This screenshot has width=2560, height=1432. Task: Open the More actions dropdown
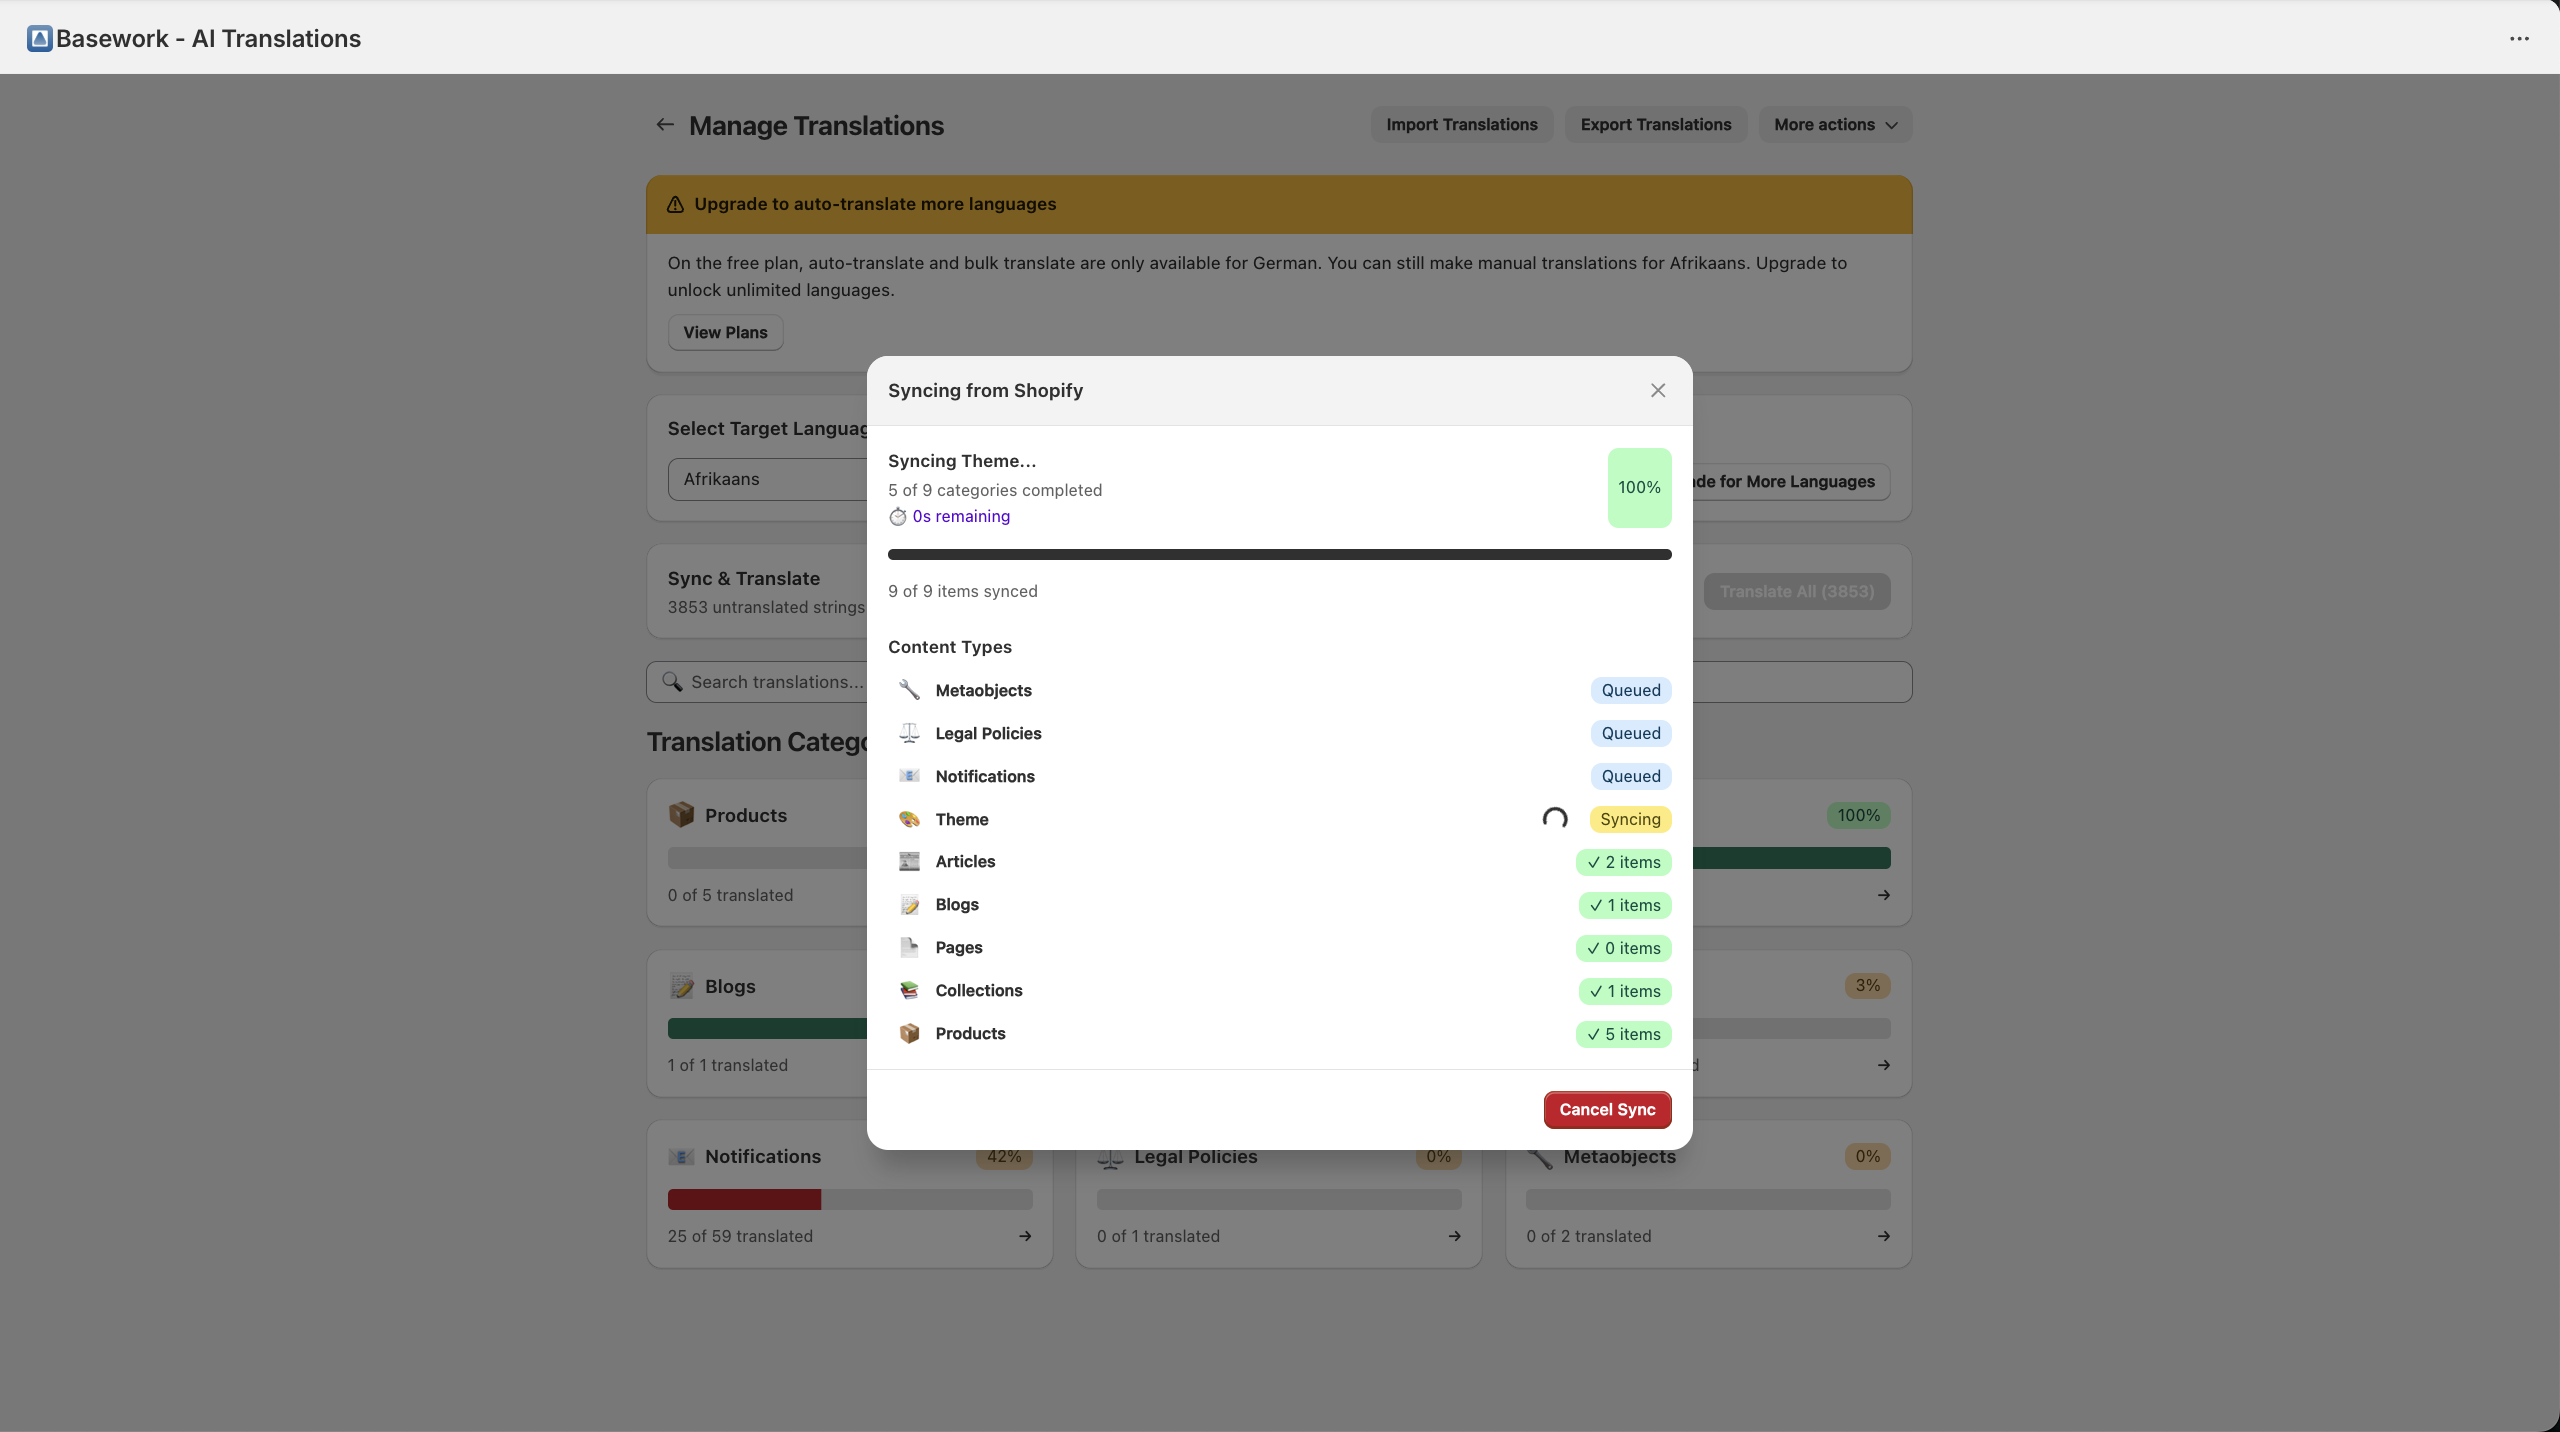click(1836, 124)
